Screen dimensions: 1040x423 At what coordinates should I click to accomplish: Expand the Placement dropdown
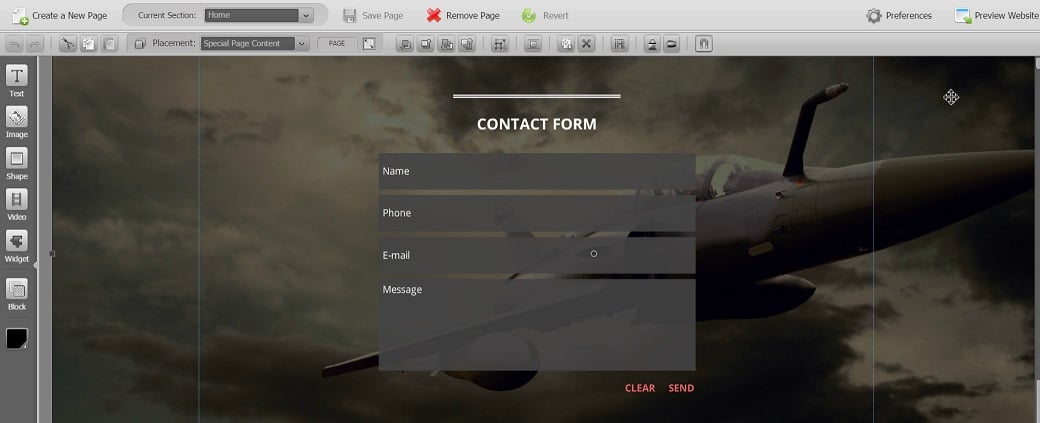(254, 44)
